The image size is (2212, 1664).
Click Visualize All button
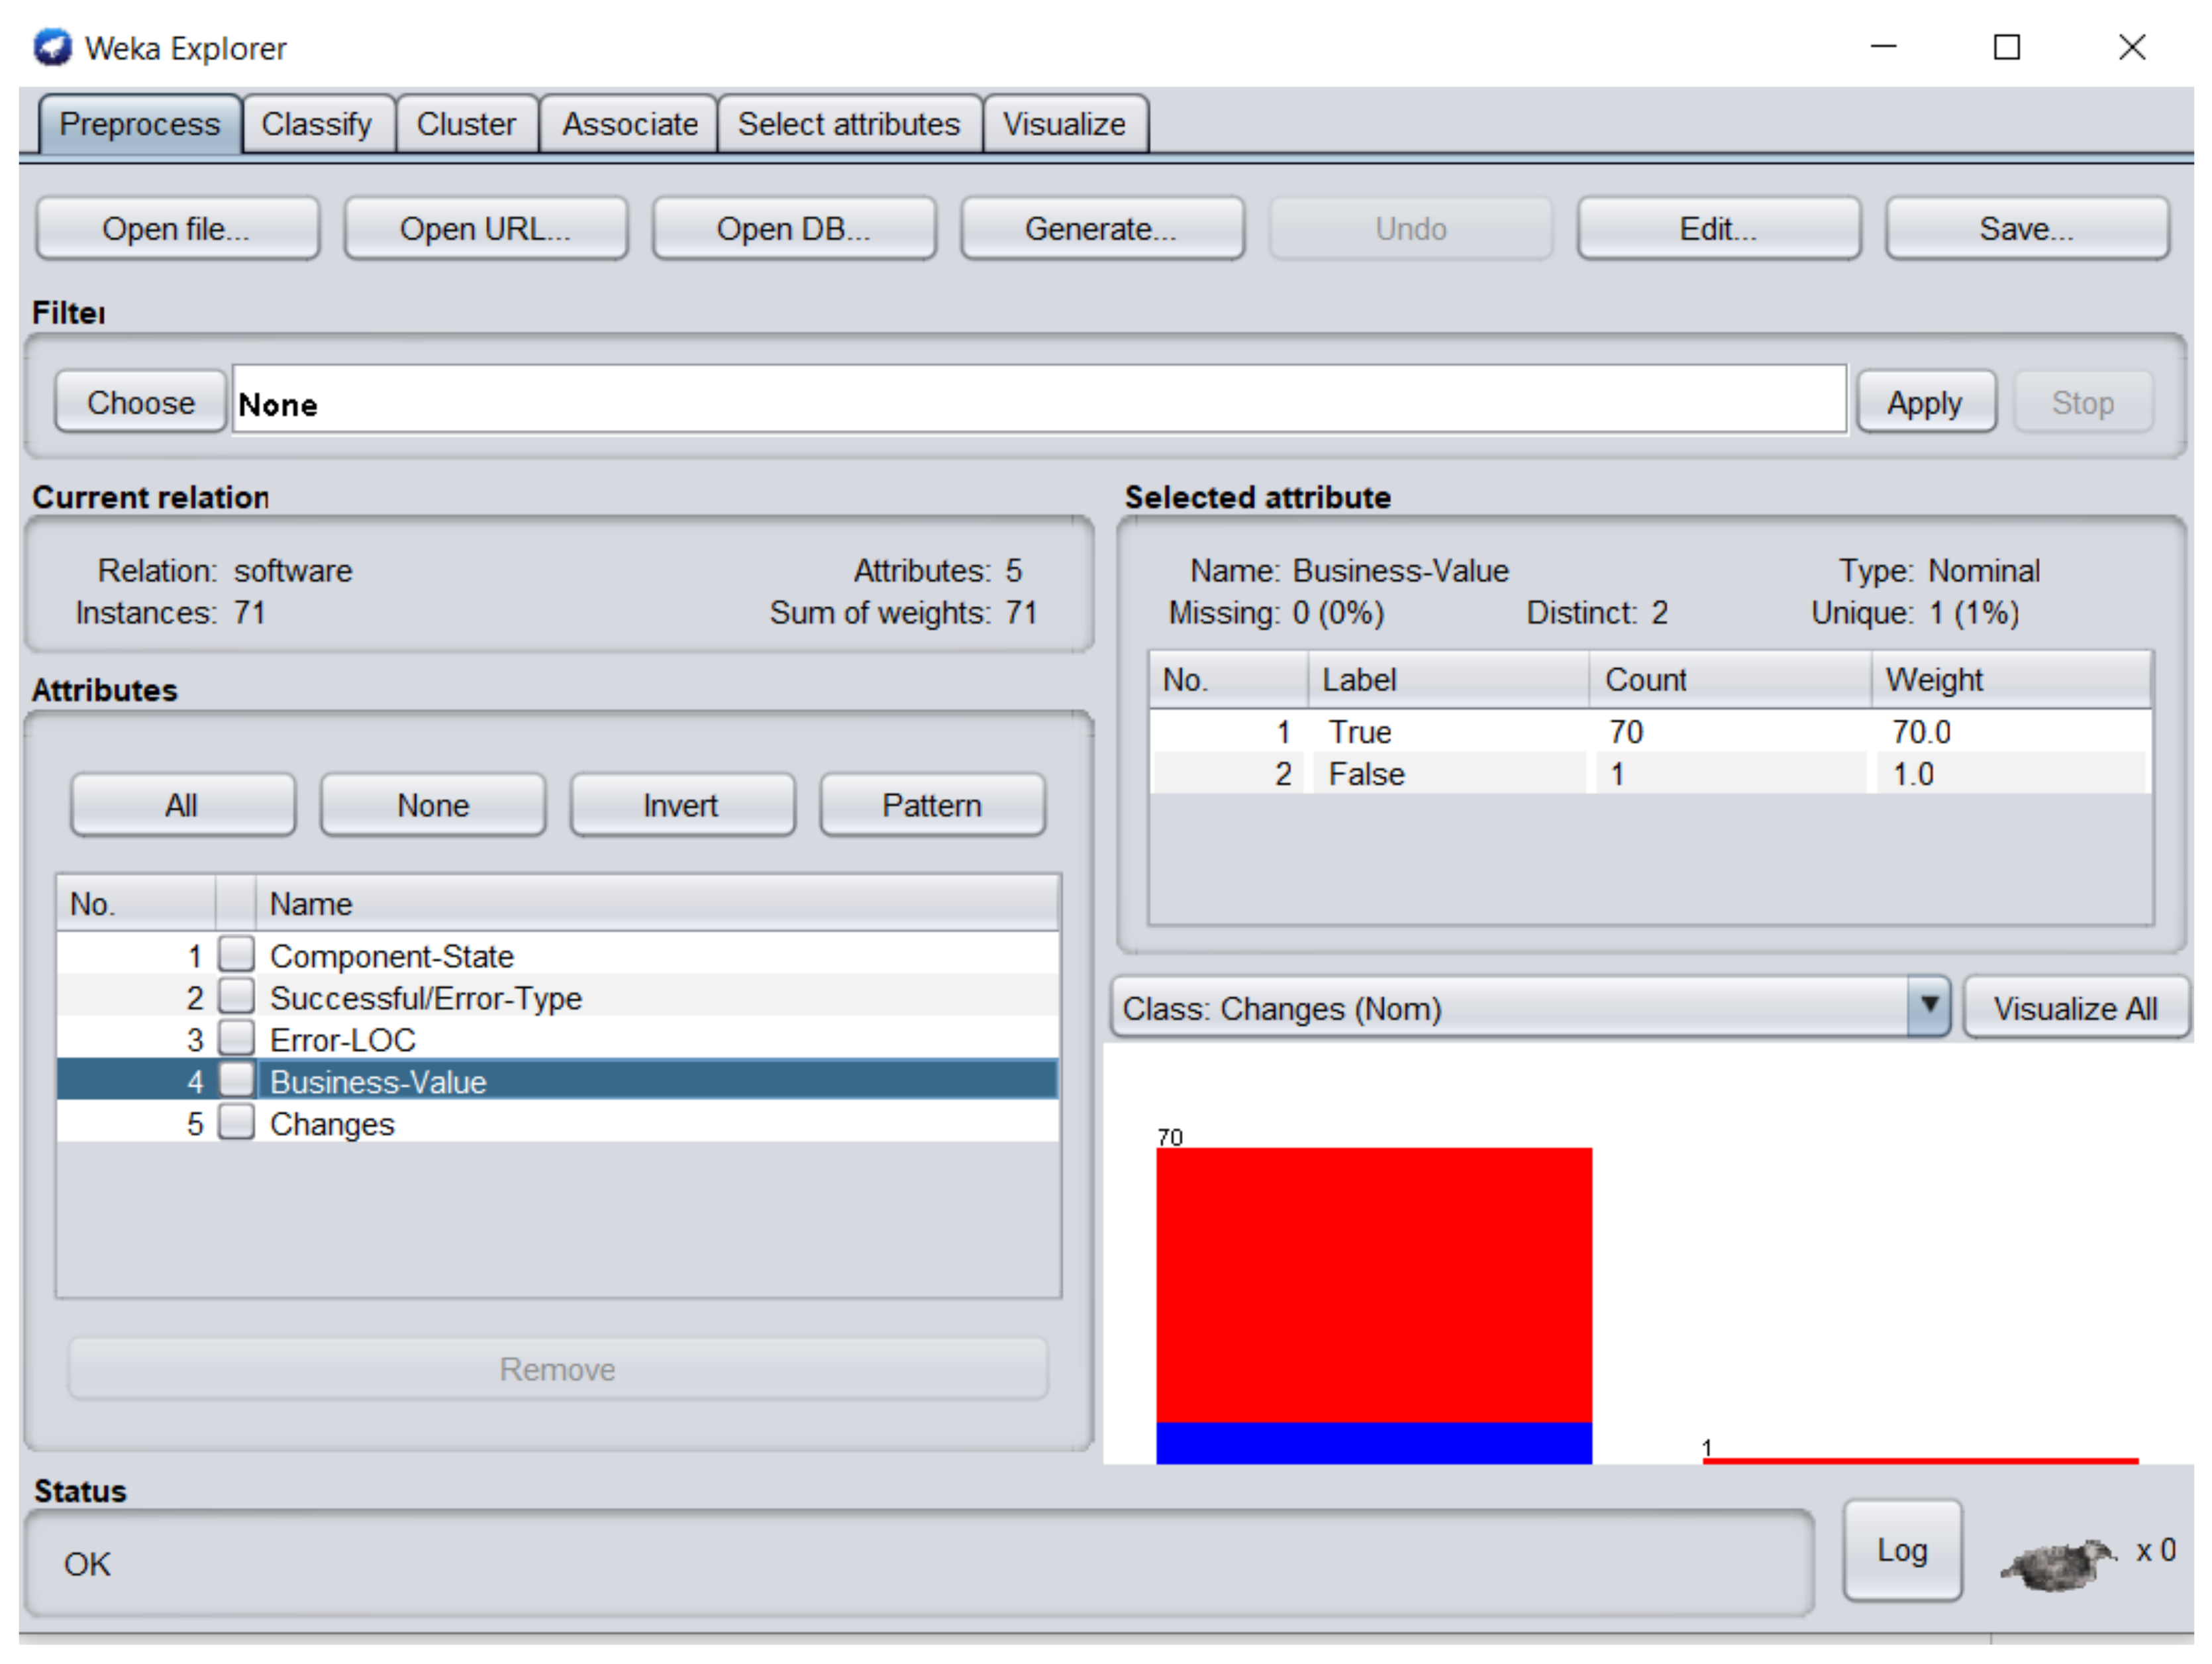point(2075,1007)
